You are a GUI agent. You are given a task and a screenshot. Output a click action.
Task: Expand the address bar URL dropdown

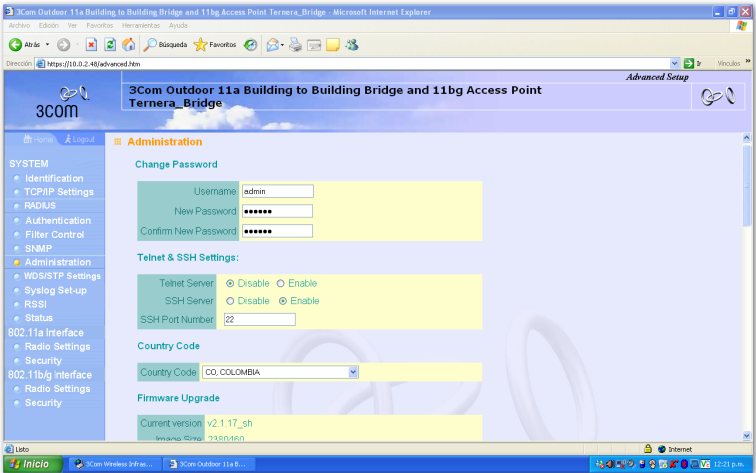point(675,63)
